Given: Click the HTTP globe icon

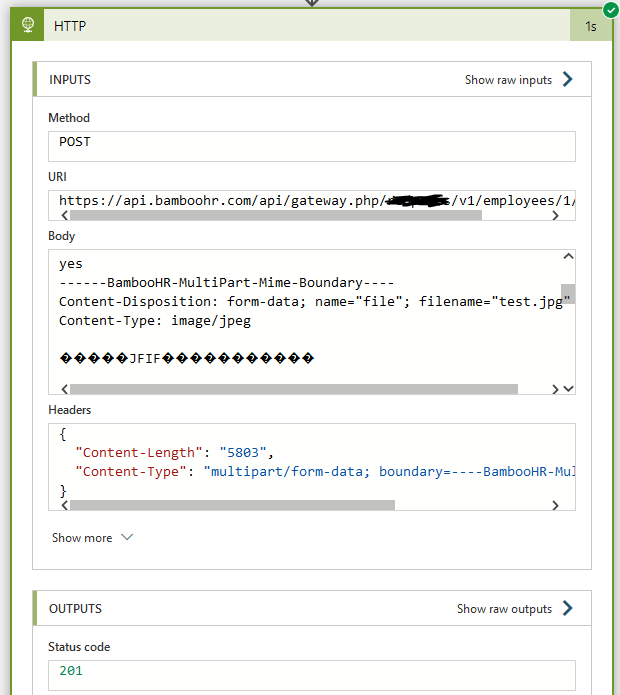Looking at the screenshot, I should pyautogui.click(x=27, y=26).
